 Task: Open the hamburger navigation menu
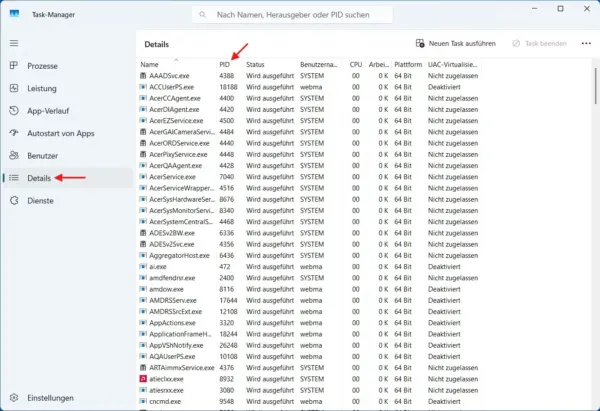[x=14, y=43]
